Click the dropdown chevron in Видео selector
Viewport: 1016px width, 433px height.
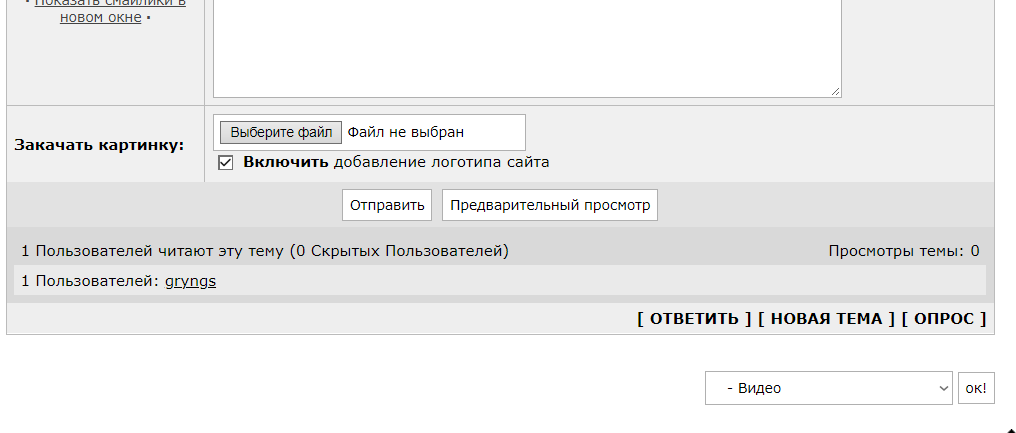[x=943, y=388]
